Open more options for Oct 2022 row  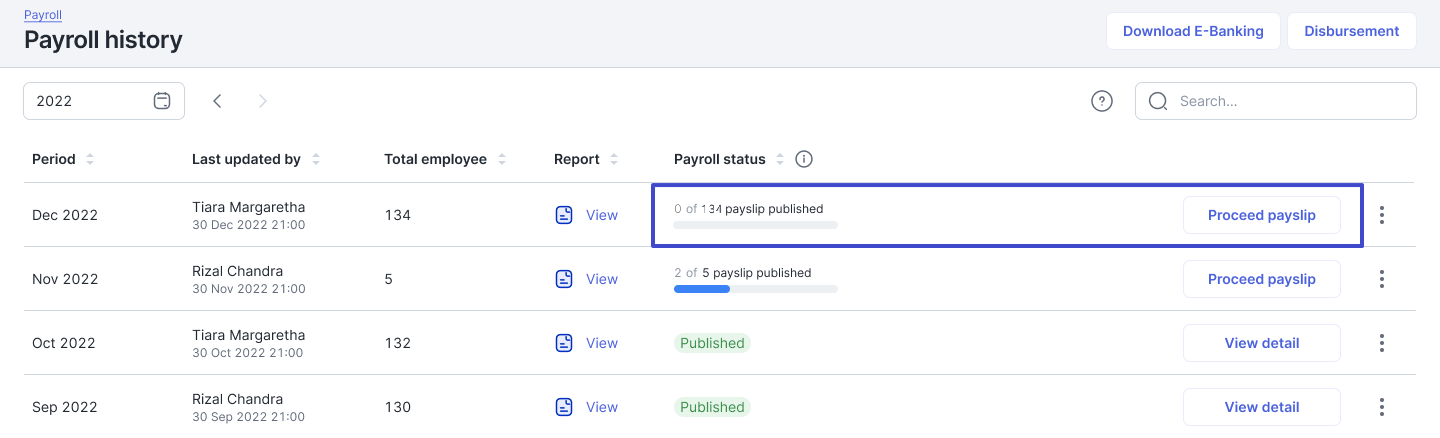pyautogui.click(x=1382, y=343)
